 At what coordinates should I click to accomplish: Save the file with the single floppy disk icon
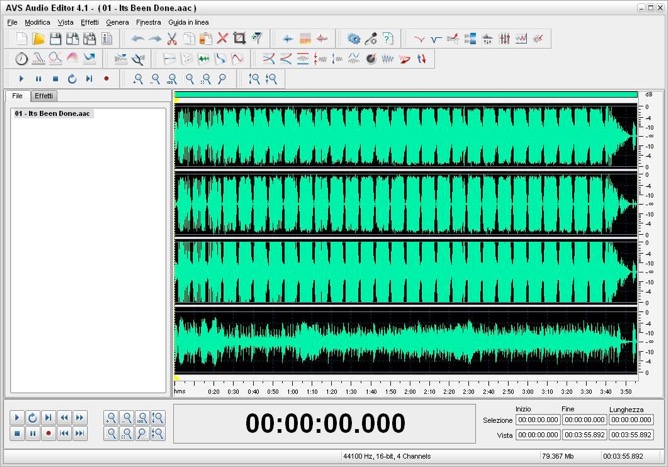(x=55, y=39)
